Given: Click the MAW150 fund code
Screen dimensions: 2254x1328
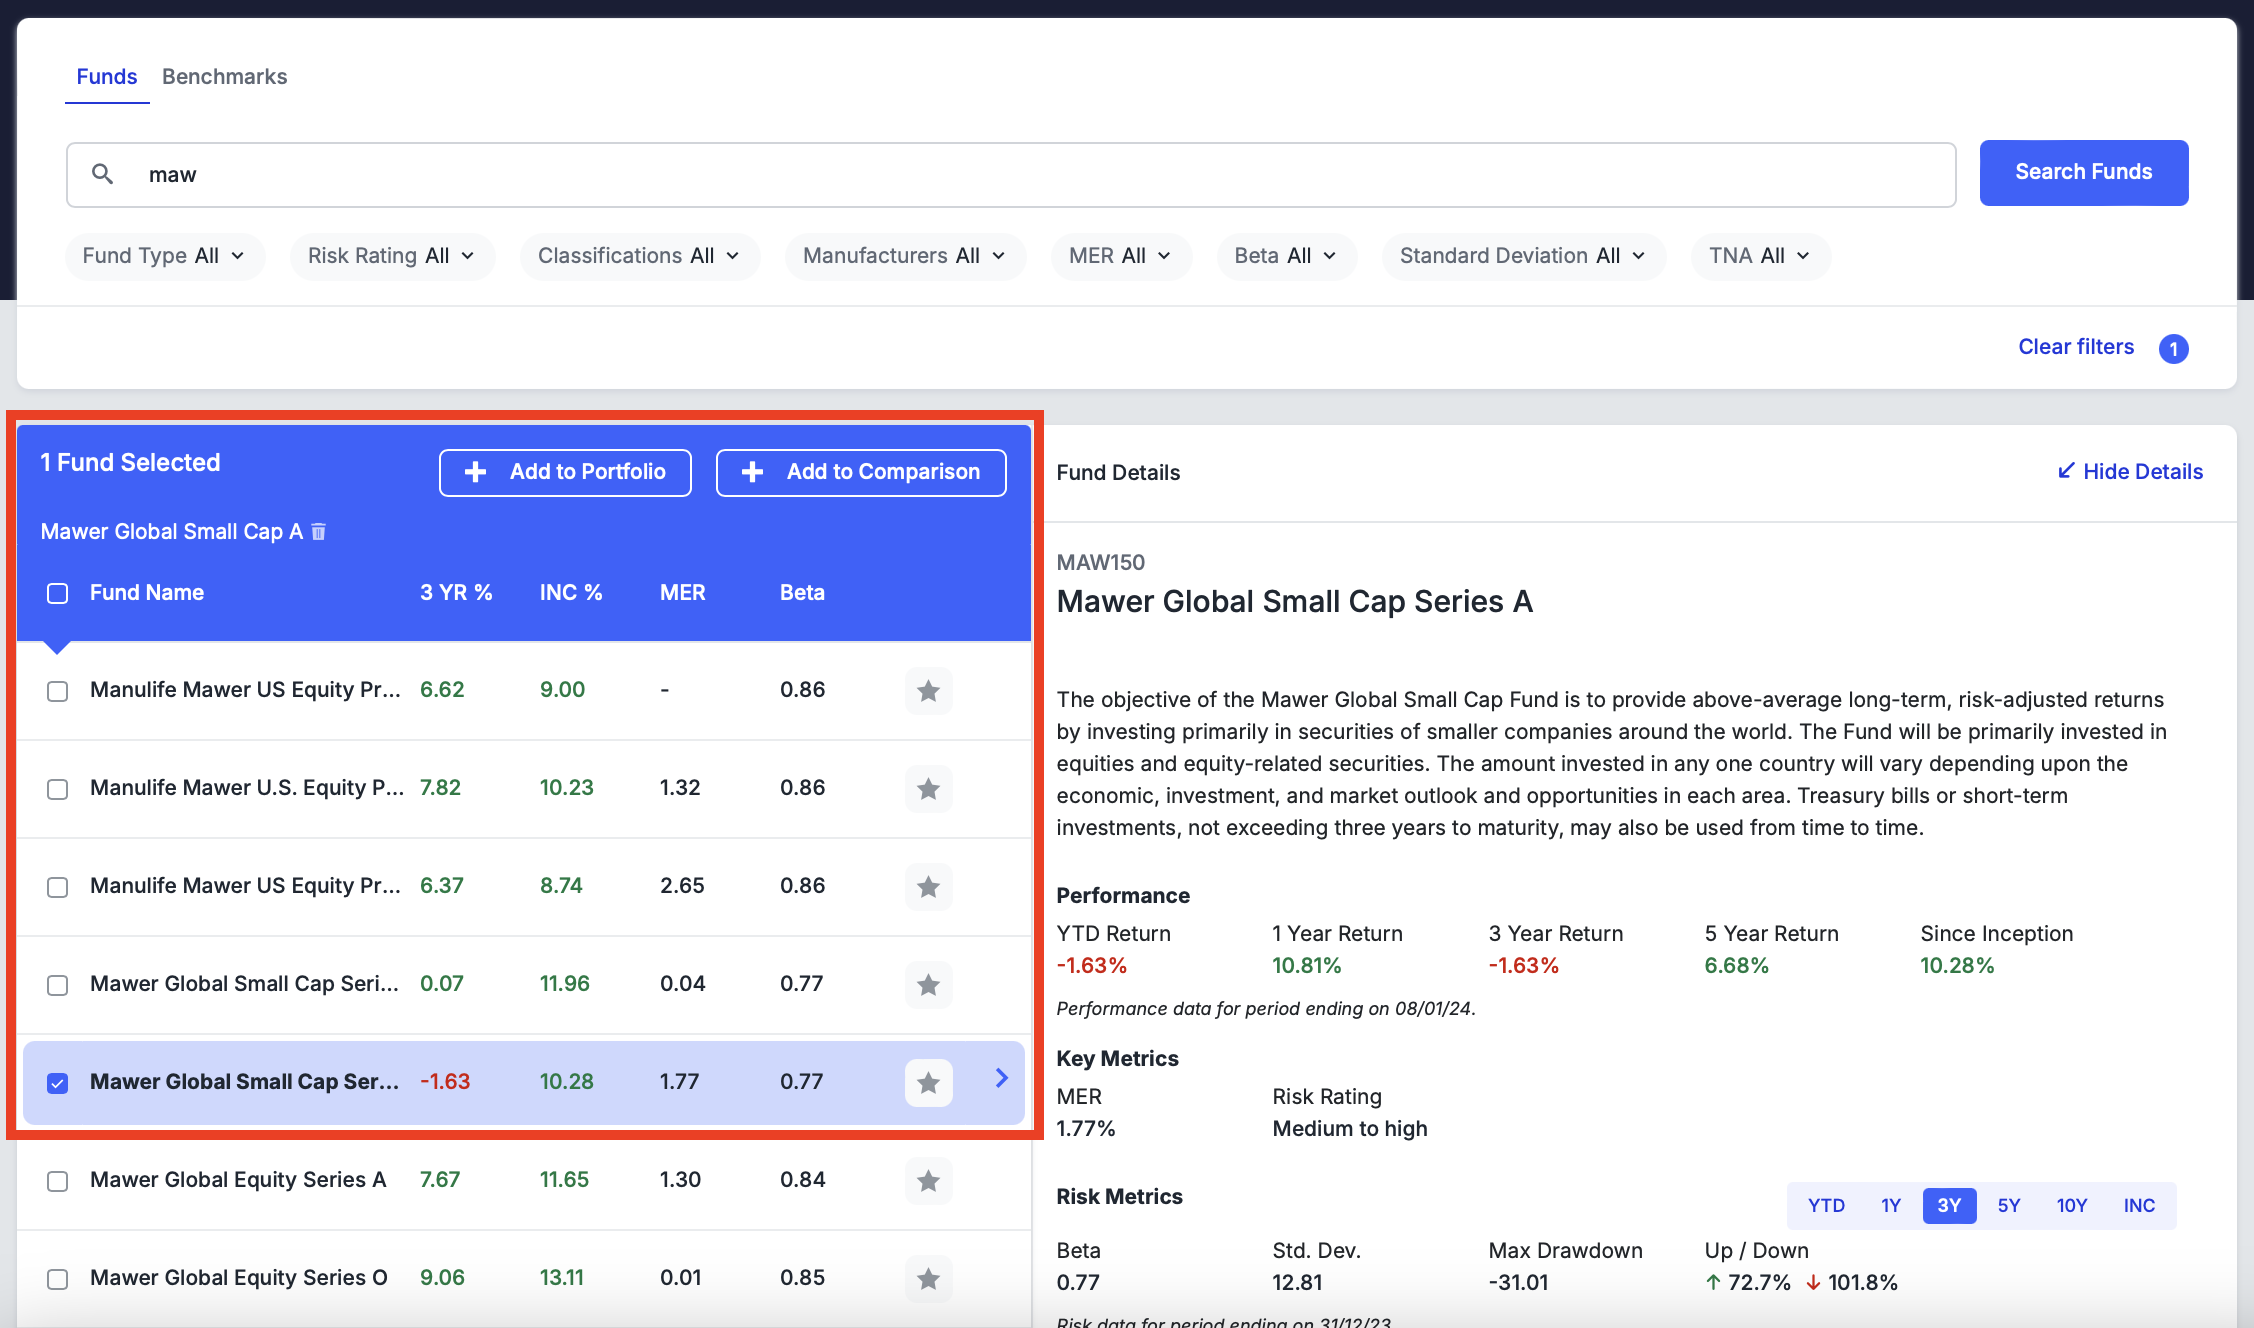Looking at the screenshot, I should [1100, 563].
